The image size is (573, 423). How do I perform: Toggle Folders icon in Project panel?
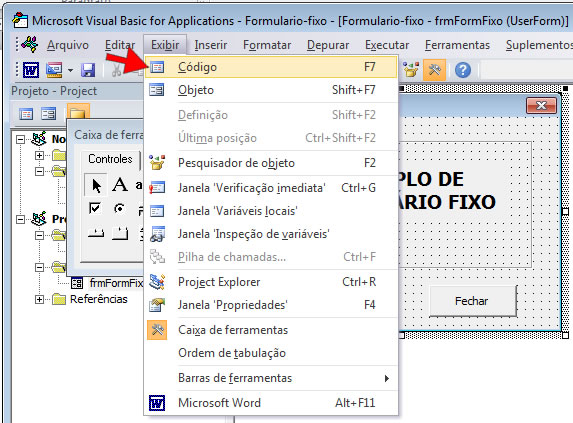click(78, 112)
